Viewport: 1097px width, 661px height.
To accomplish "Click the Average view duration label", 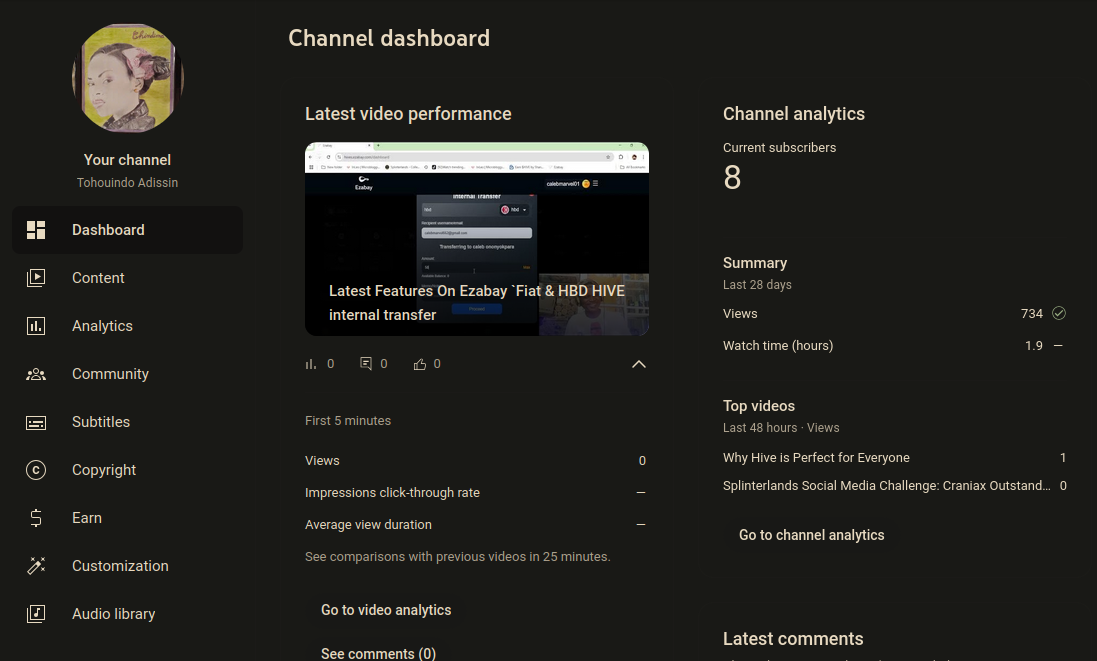I will [368, 525].
